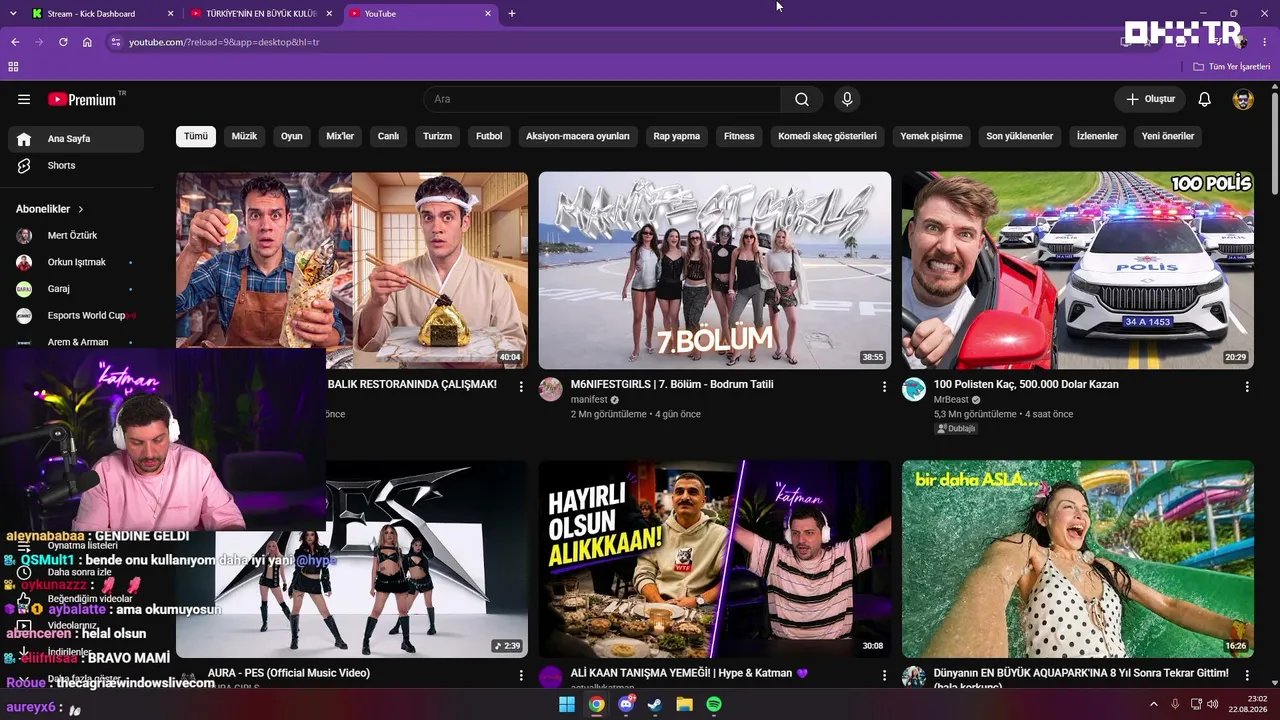Start voice search with the microphone icon
1280x720 pixels.
[x=847, y=99]
